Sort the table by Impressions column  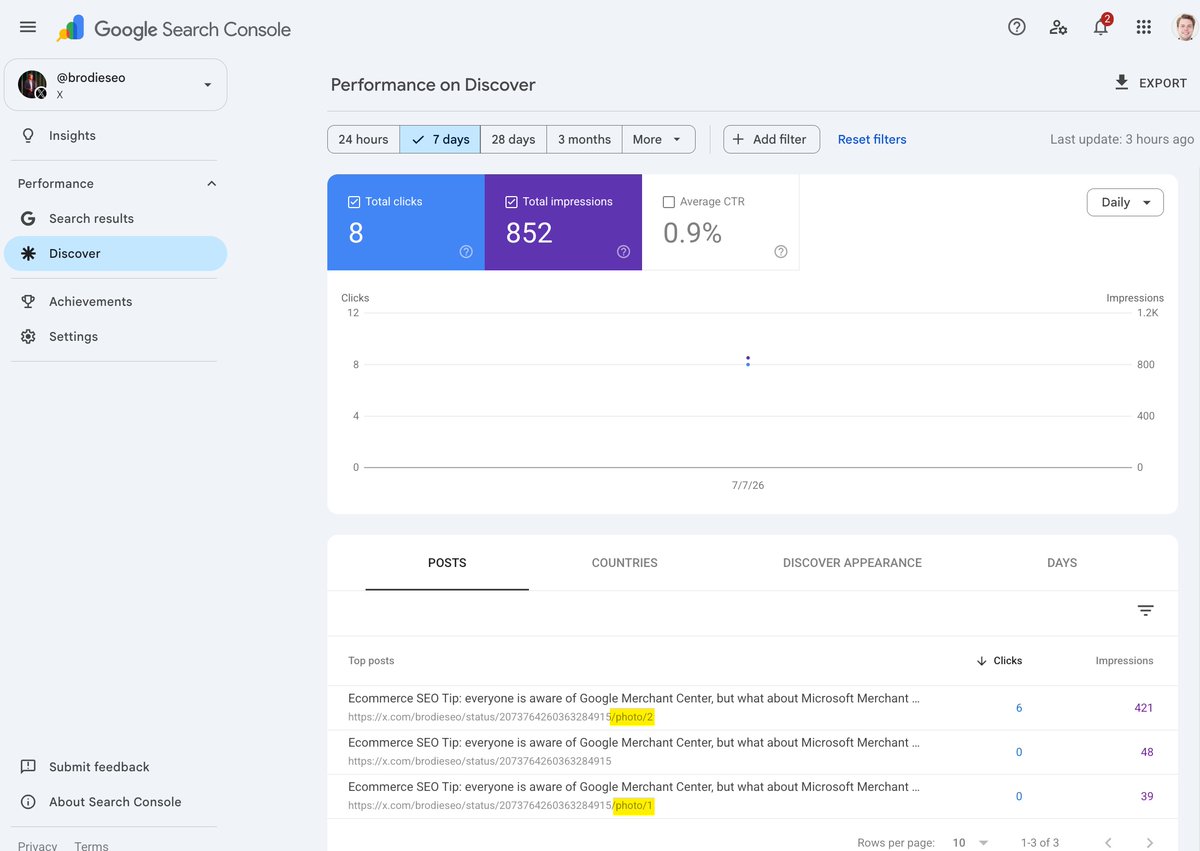1124,661
